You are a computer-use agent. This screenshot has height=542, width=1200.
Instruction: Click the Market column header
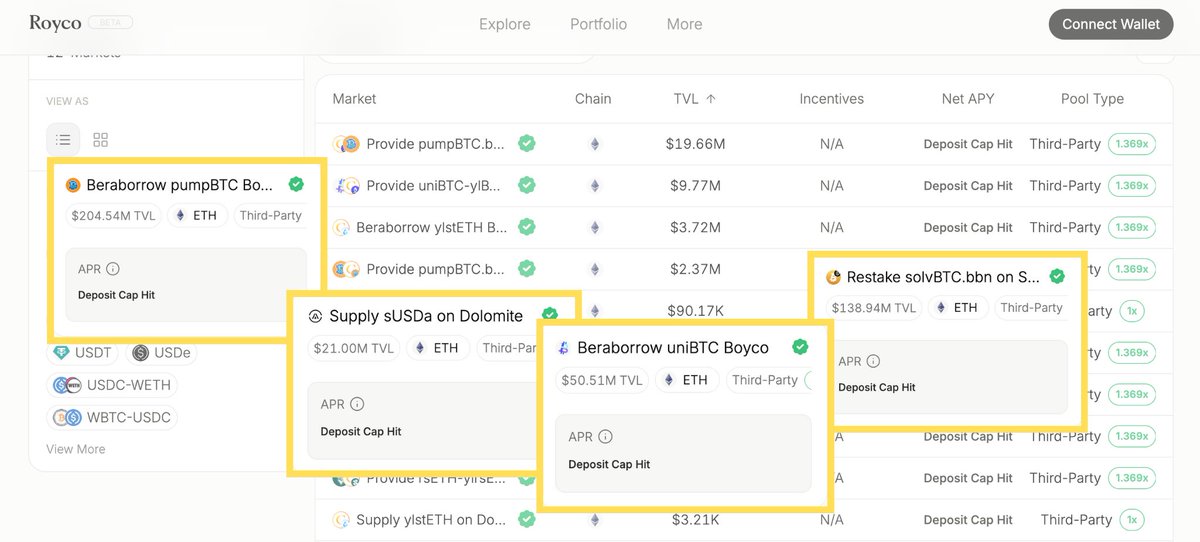354,99
